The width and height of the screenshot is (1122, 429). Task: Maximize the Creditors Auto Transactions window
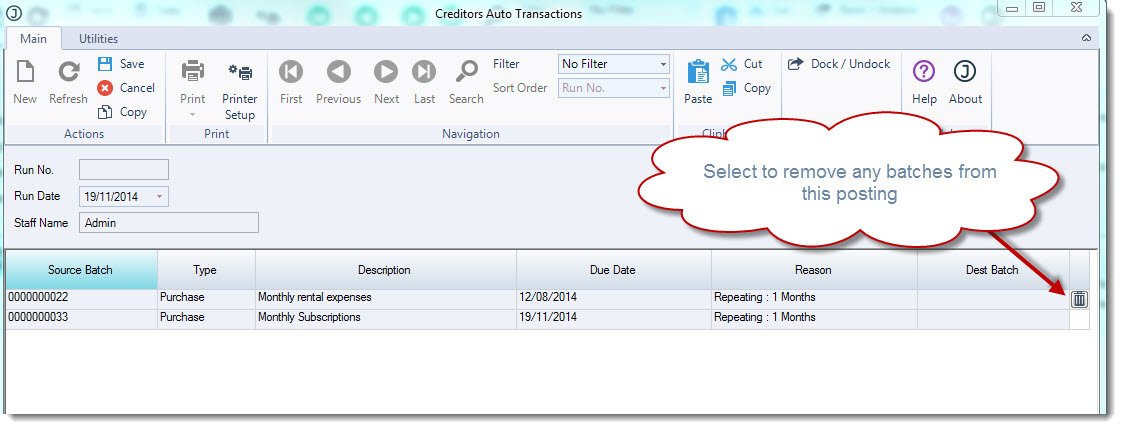click(1039, 8)
